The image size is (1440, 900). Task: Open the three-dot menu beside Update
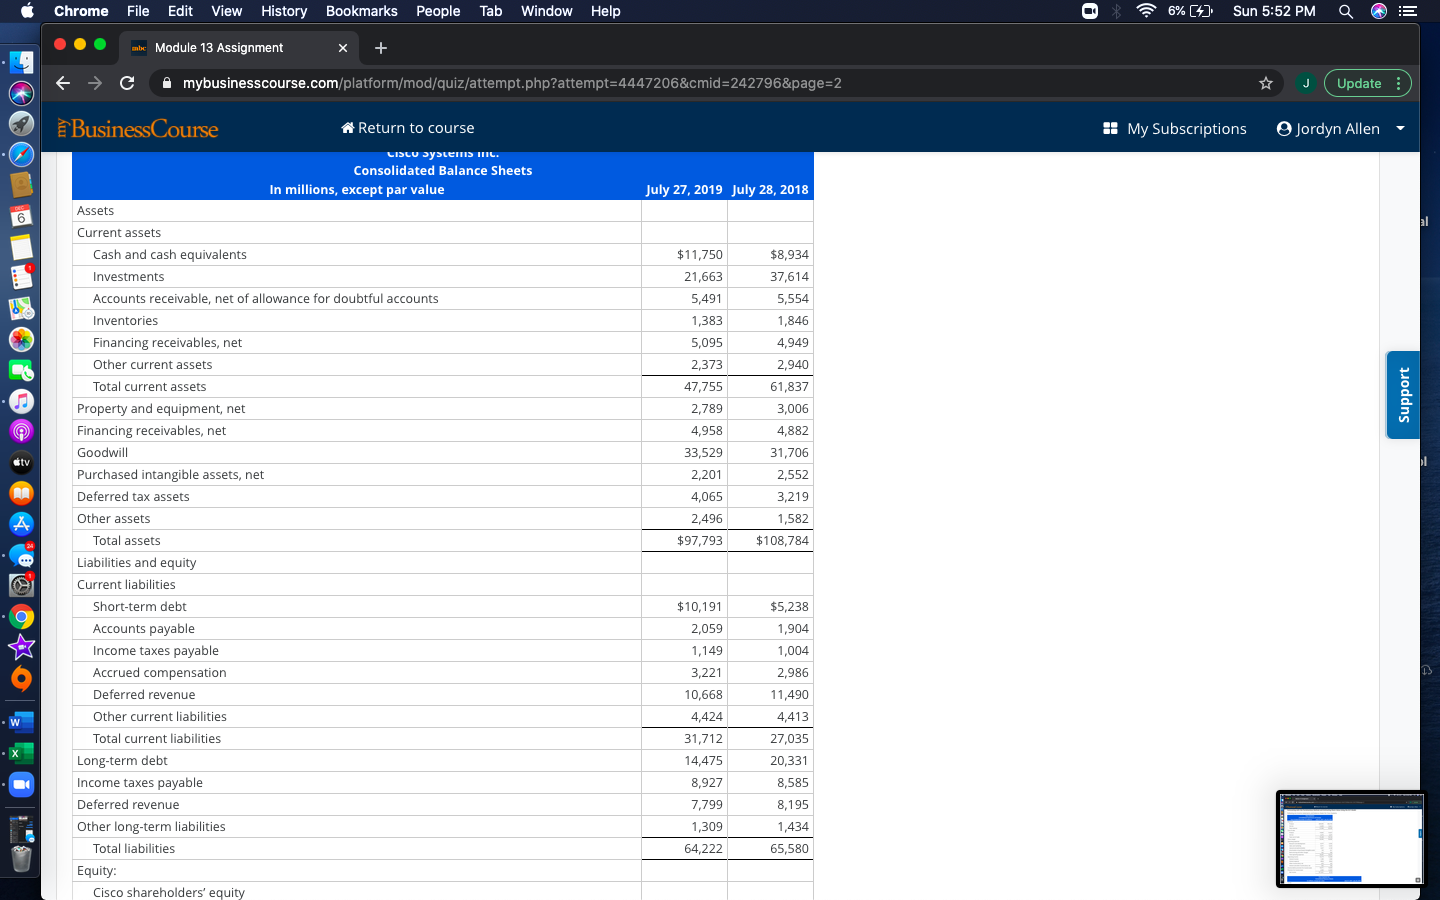pos(1399,83)
